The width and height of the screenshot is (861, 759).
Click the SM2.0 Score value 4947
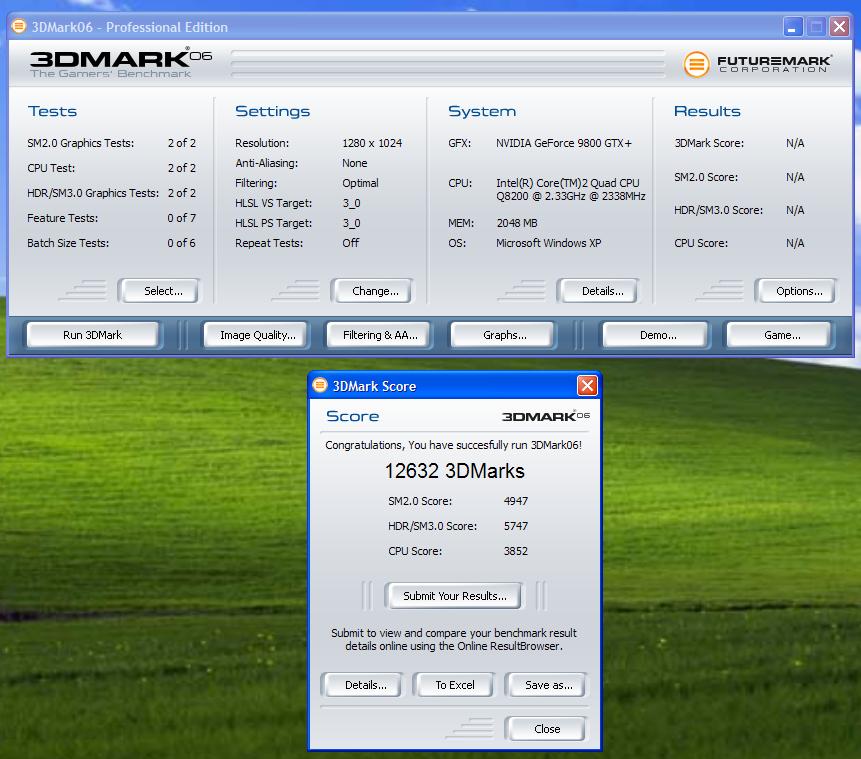point(516,501)
